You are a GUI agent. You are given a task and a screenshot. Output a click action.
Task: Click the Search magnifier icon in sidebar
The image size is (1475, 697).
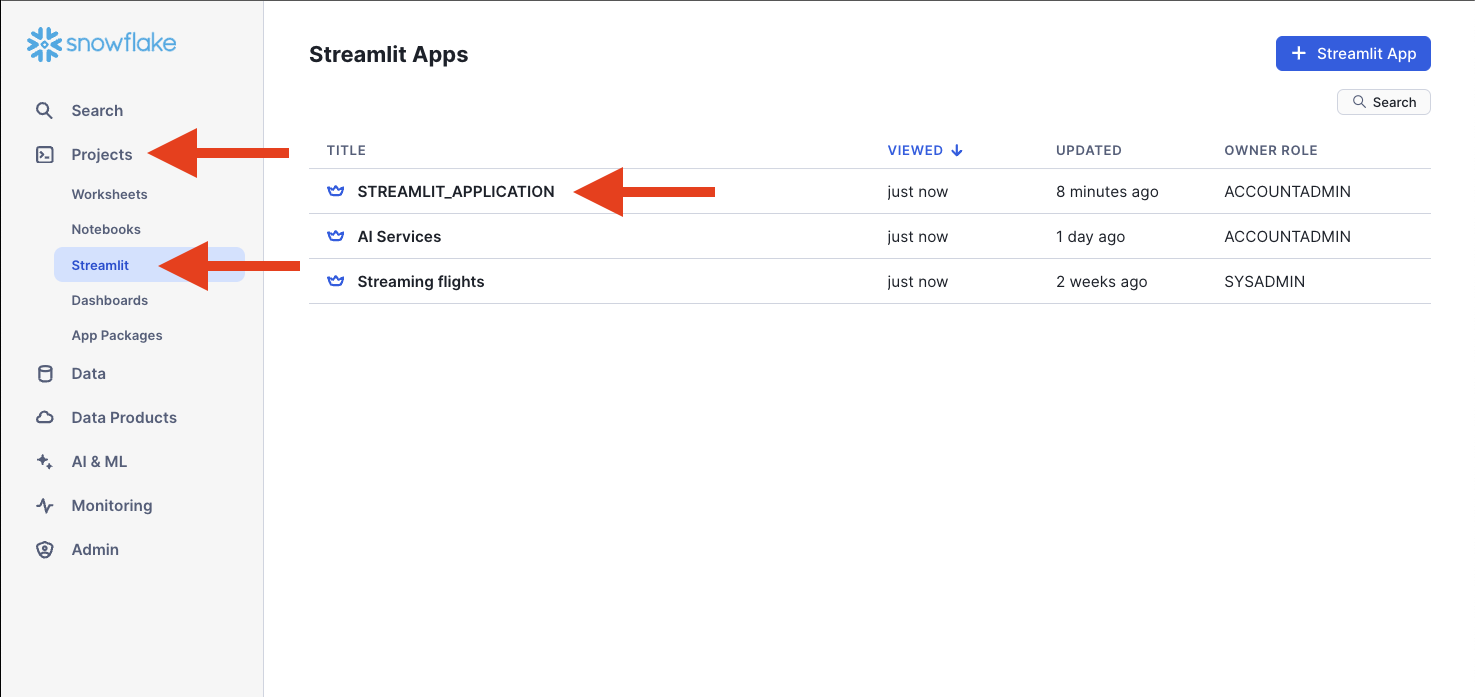44,111
